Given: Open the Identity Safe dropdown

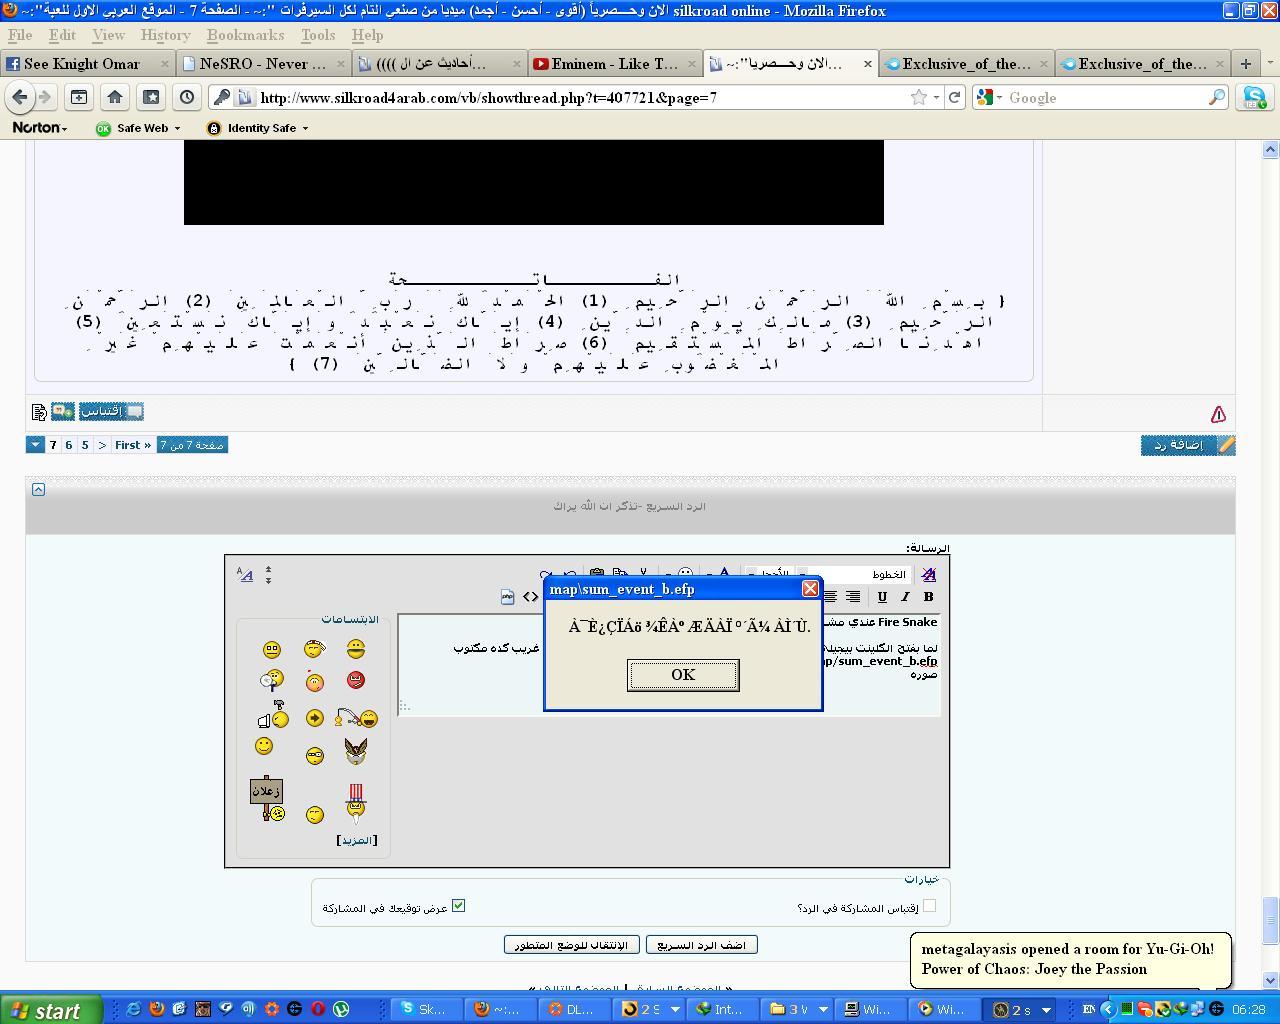Looking at the screenshot, I should 257,128.
